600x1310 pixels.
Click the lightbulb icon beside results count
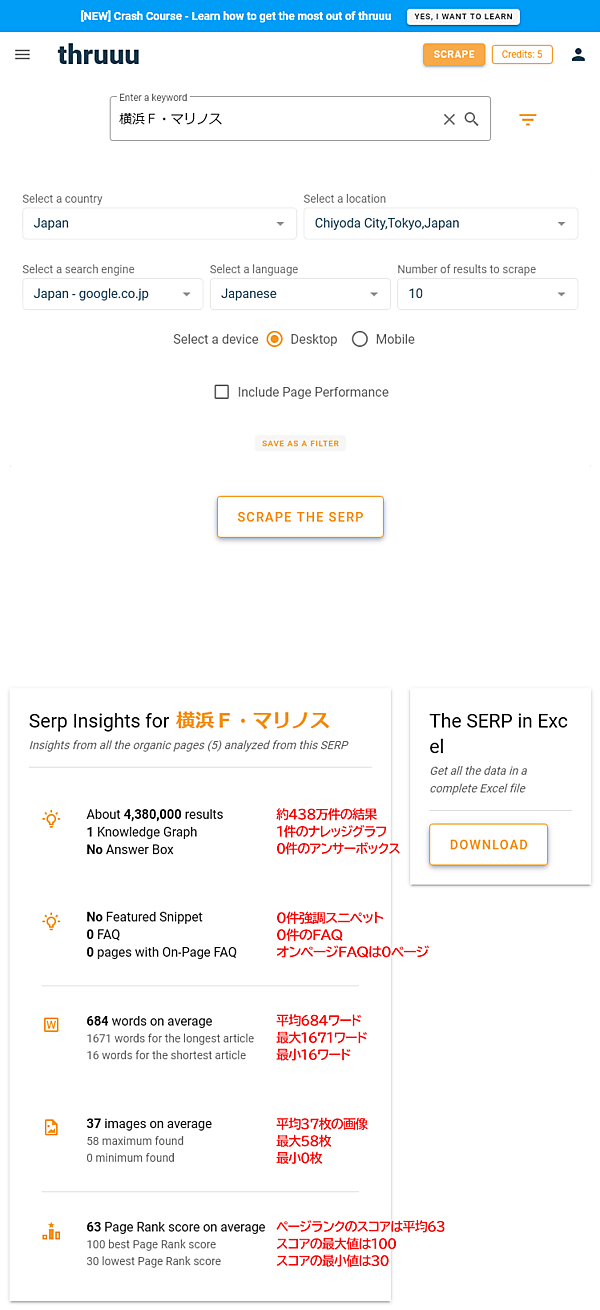point(51,819)
